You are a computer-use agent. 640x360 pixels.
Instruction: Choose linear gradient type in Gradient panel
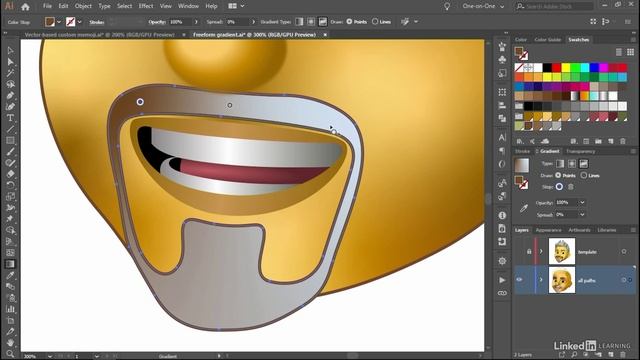[x=560, y=164]
